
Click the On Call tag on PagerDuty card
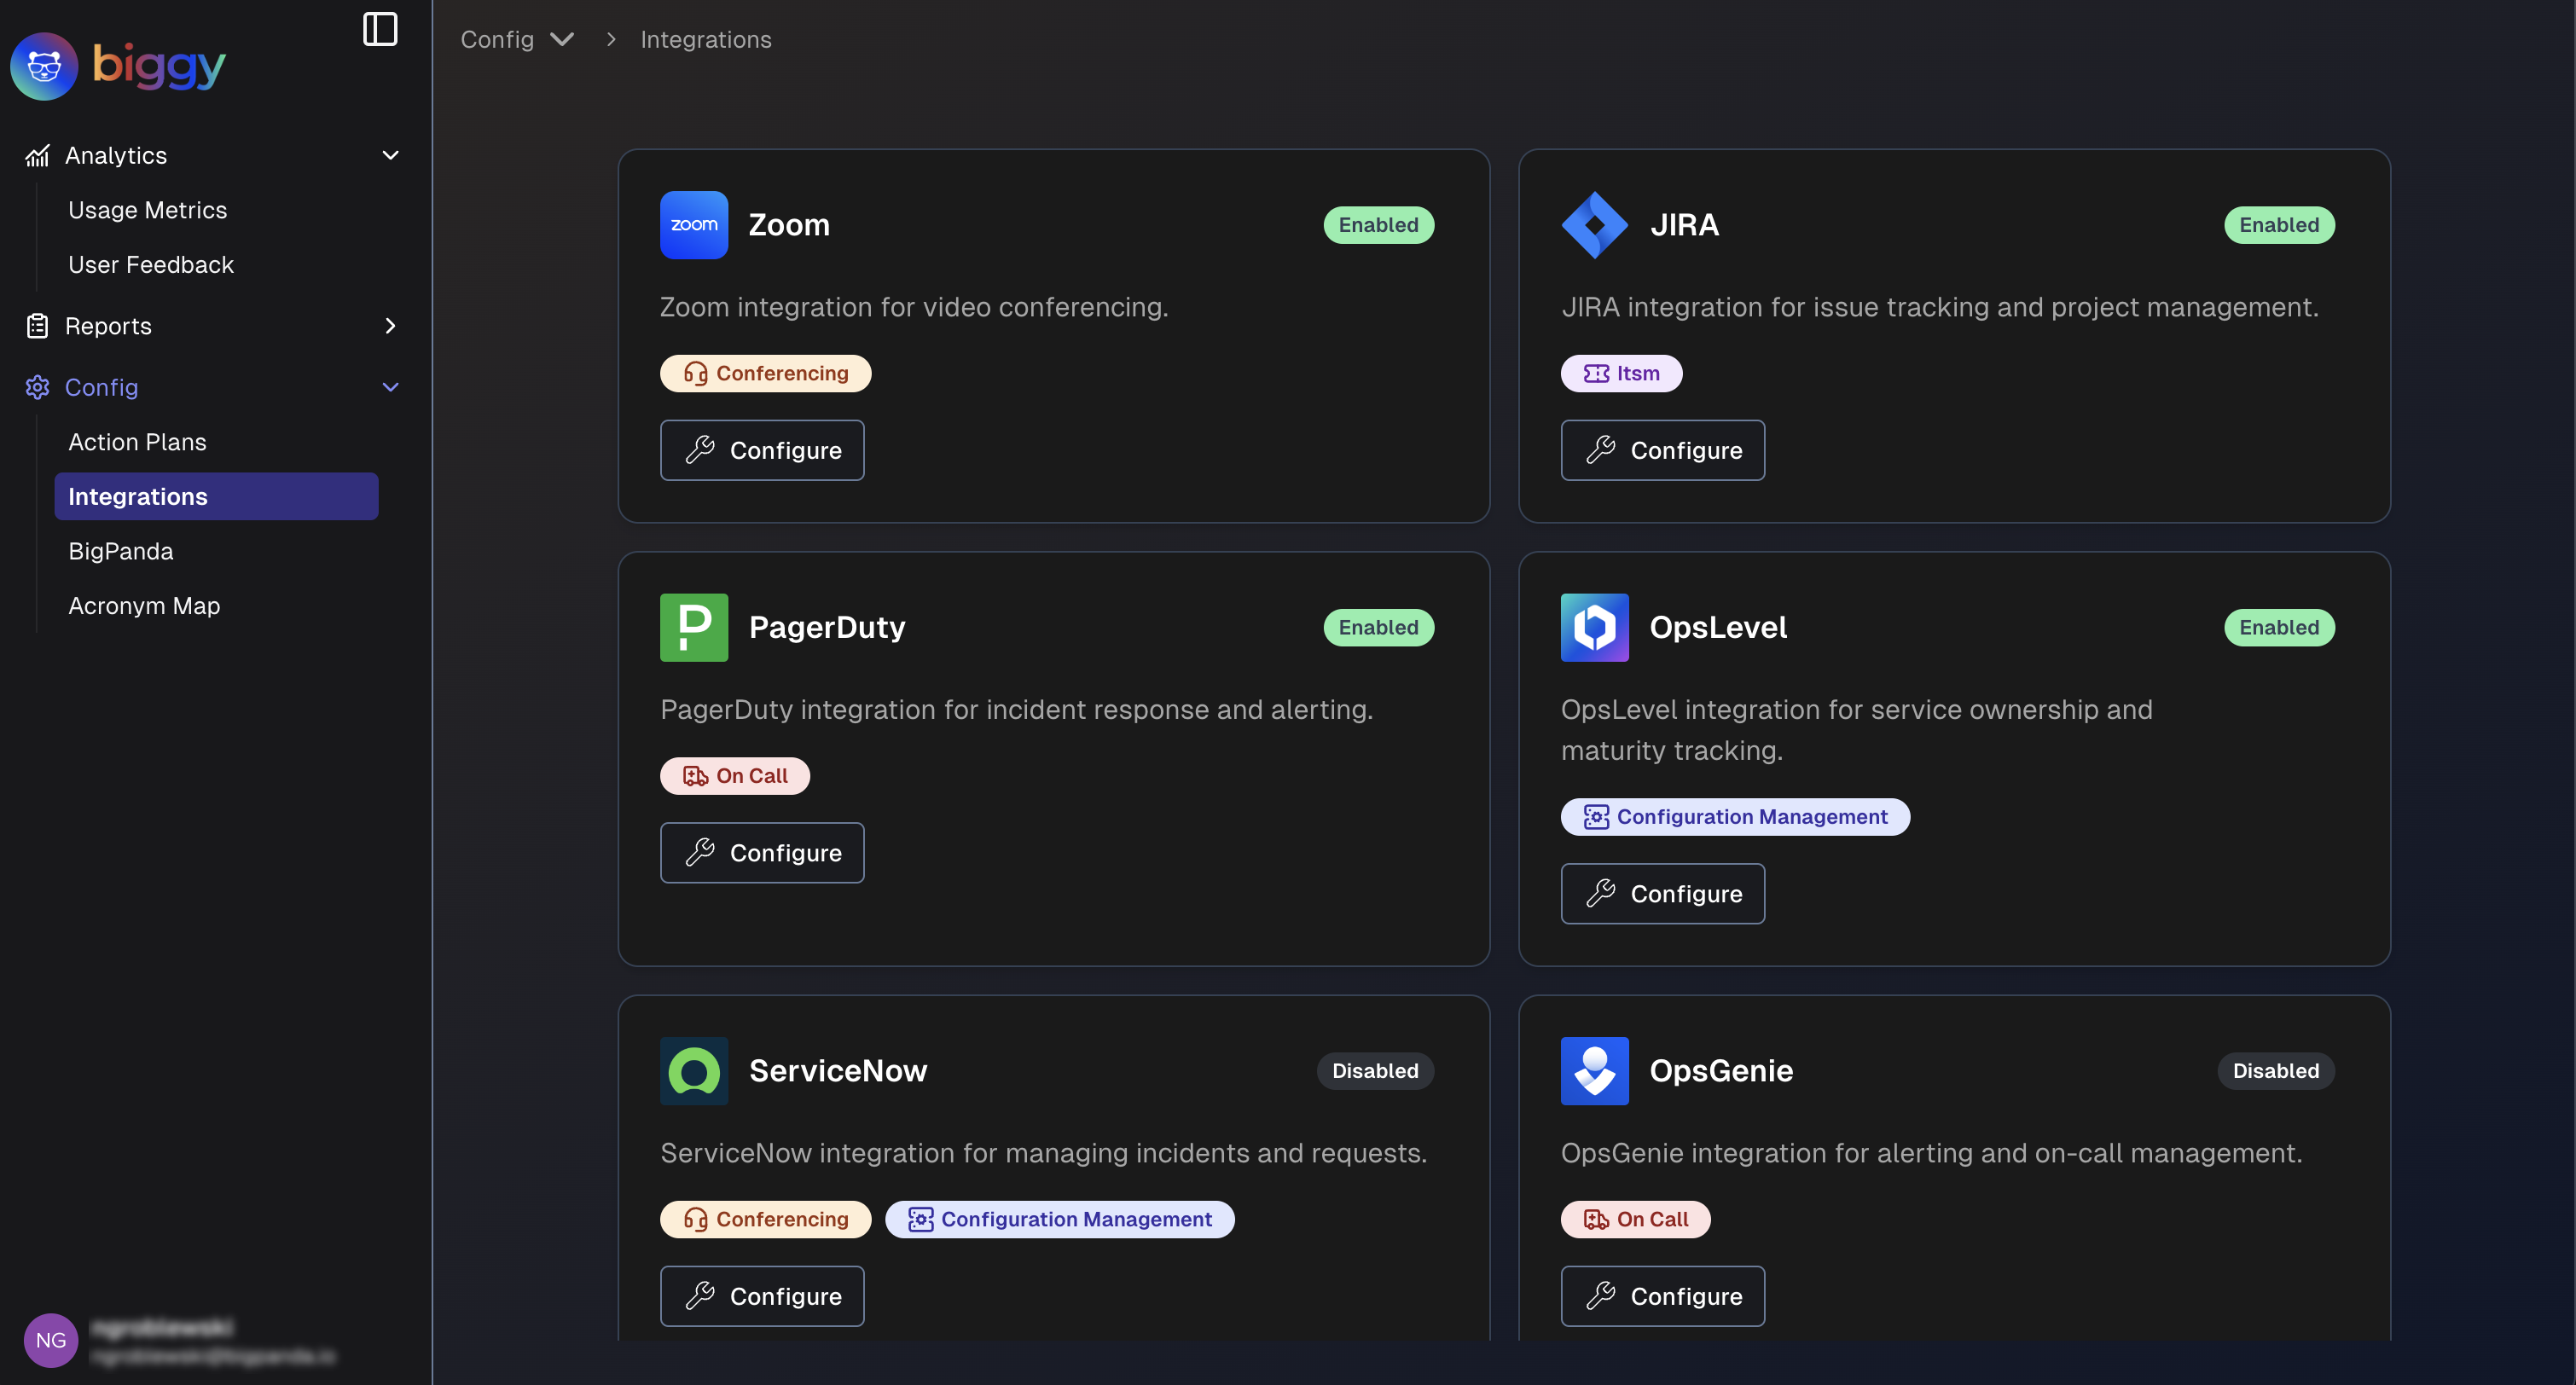[735, 774]
